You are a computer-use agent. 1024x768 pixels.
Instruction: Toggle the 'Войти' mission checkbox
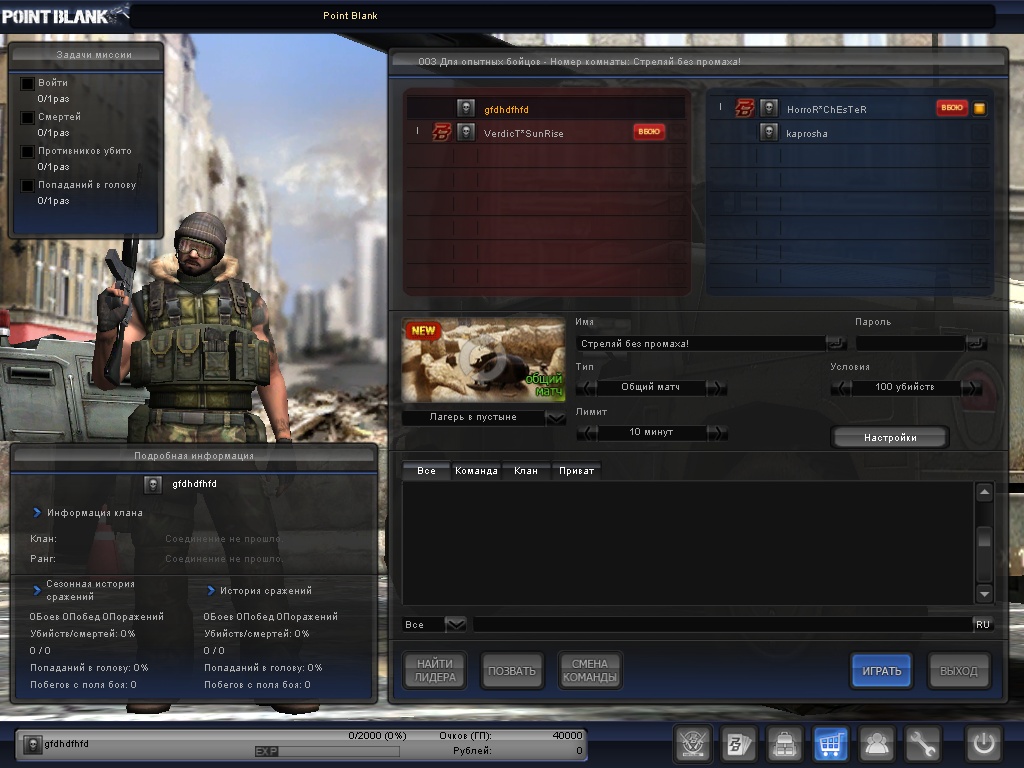pos(28,83)
